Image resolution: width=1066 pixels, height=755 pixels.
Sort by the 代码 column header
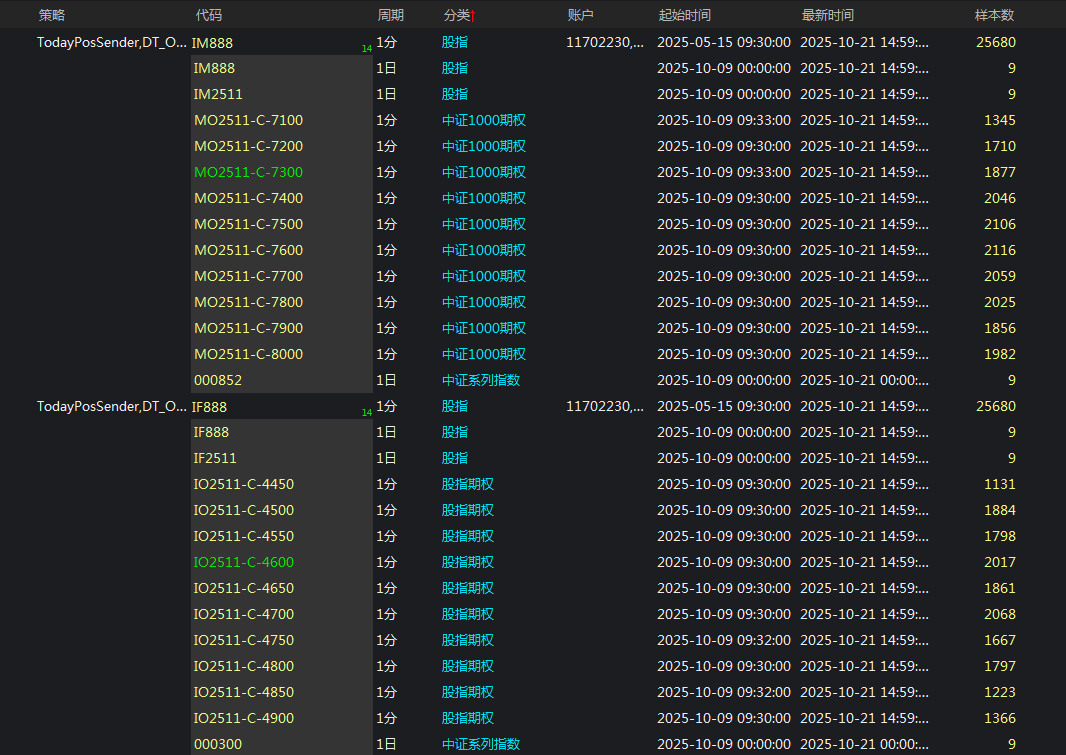(209, 15)
